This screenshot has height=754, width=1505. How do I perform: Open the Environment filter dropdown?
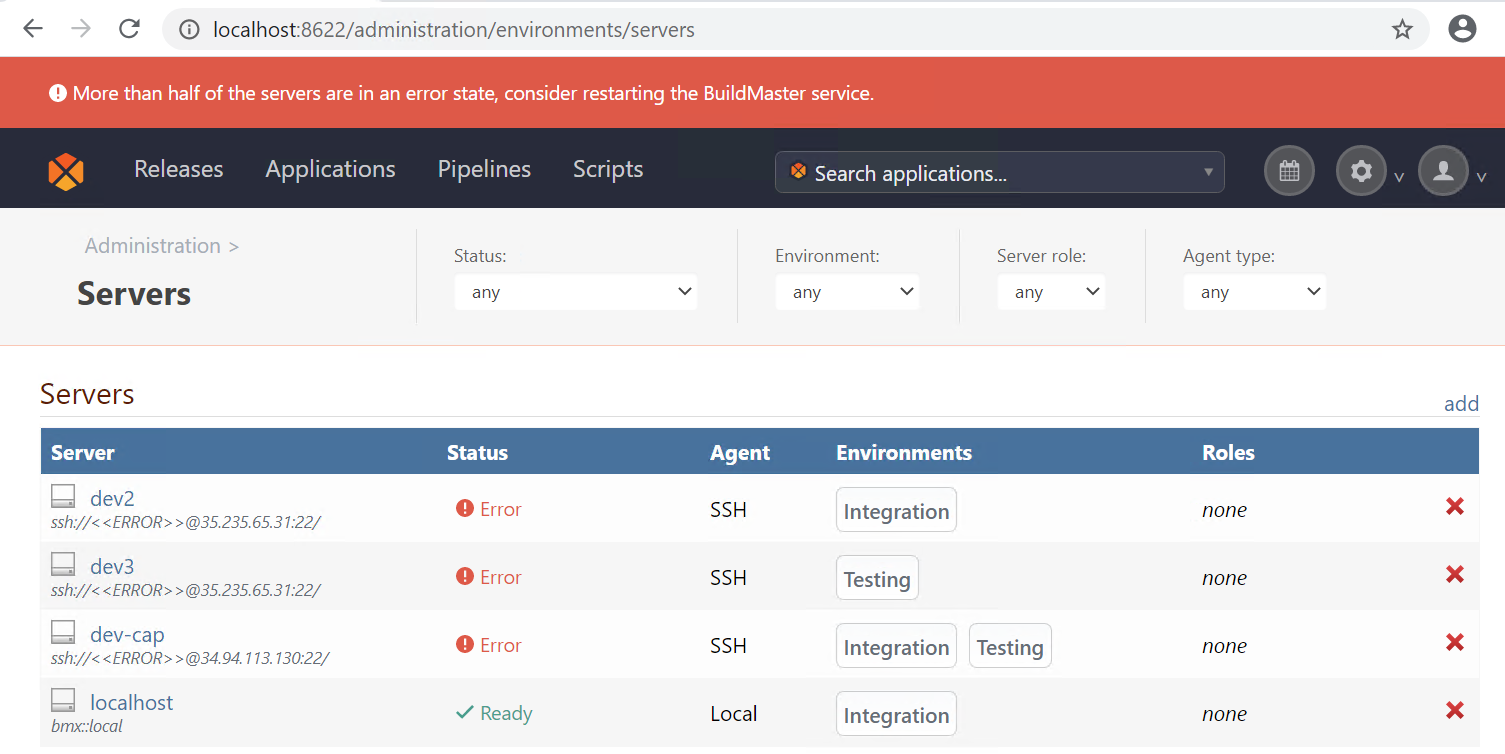click(847, 292)
